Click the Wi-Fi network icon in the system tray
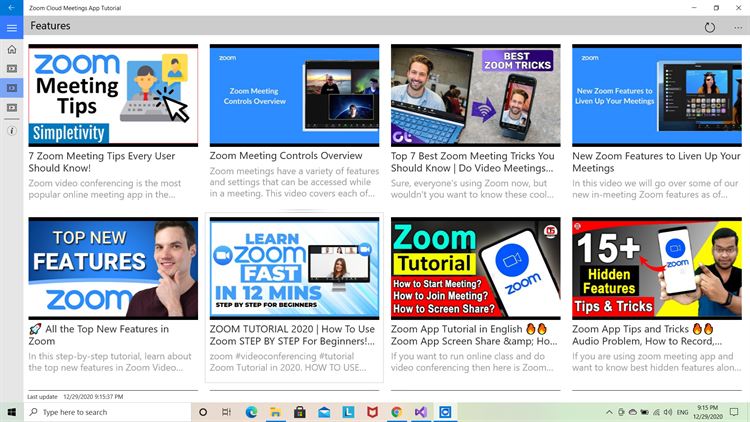 click(x=656, y=412)
